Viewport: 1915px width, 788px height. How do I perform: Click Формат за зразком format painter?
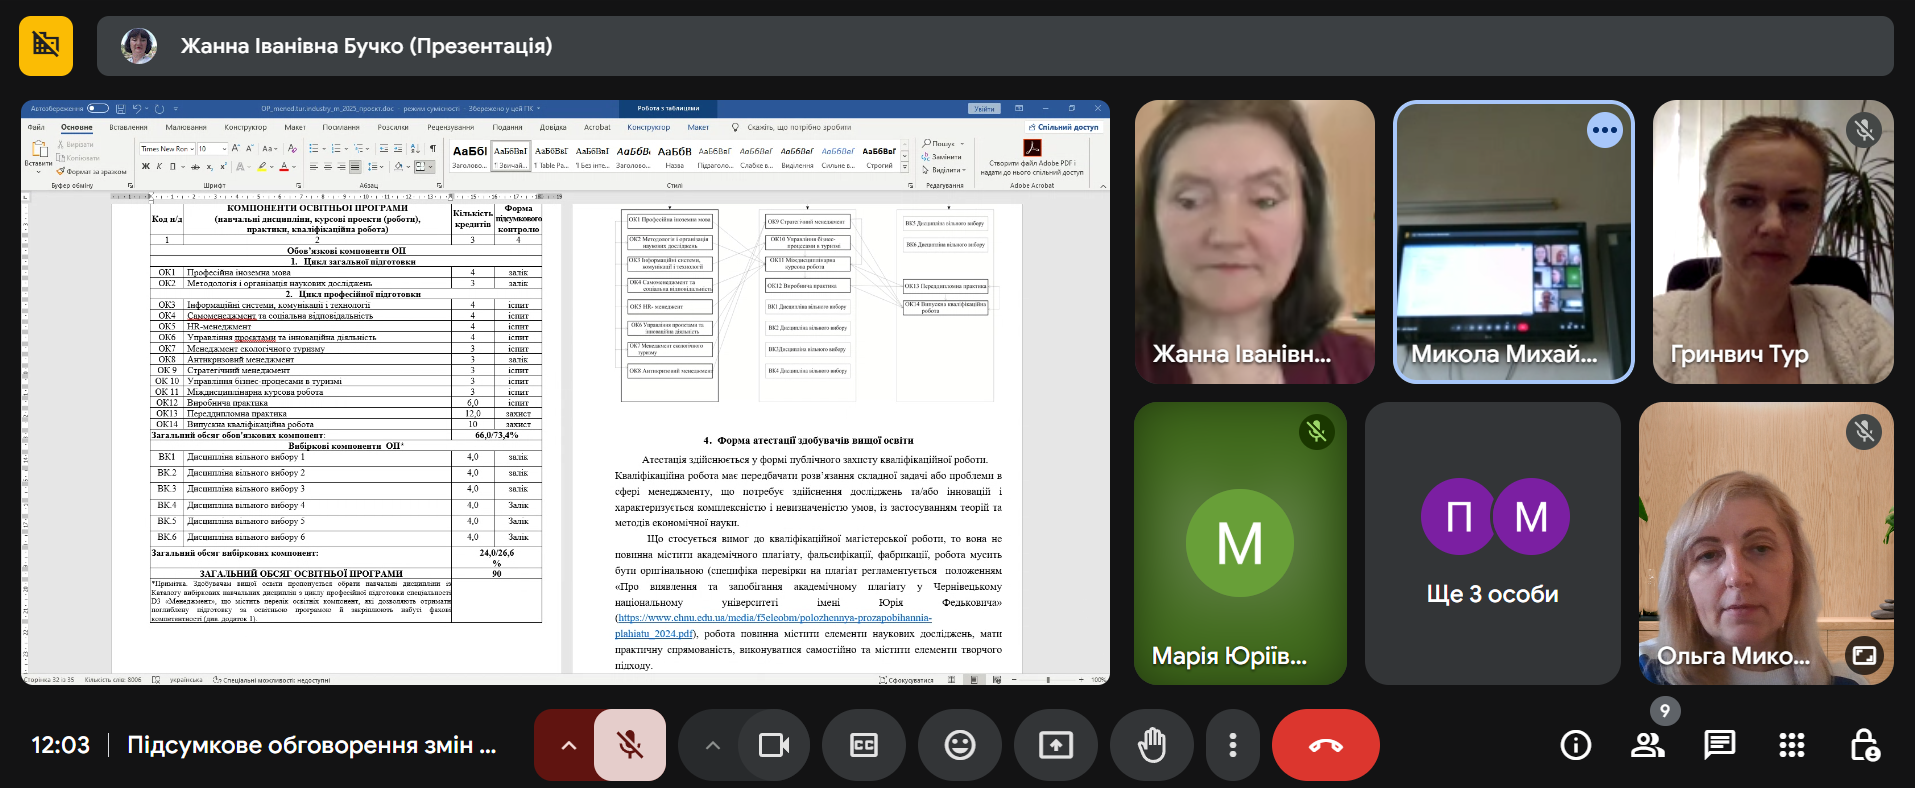92,172
